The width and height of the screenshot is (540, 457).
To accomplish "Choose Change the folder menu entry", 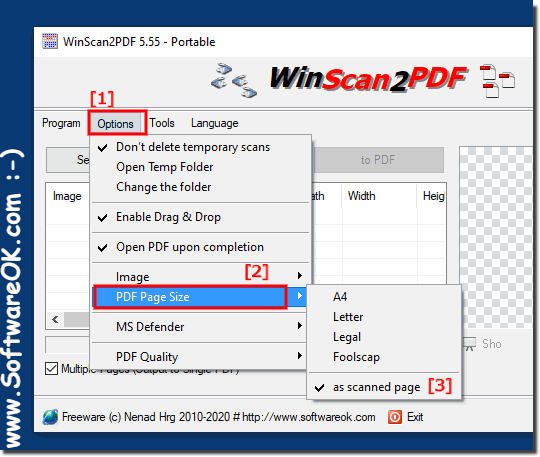I will [x=200, y=187].
